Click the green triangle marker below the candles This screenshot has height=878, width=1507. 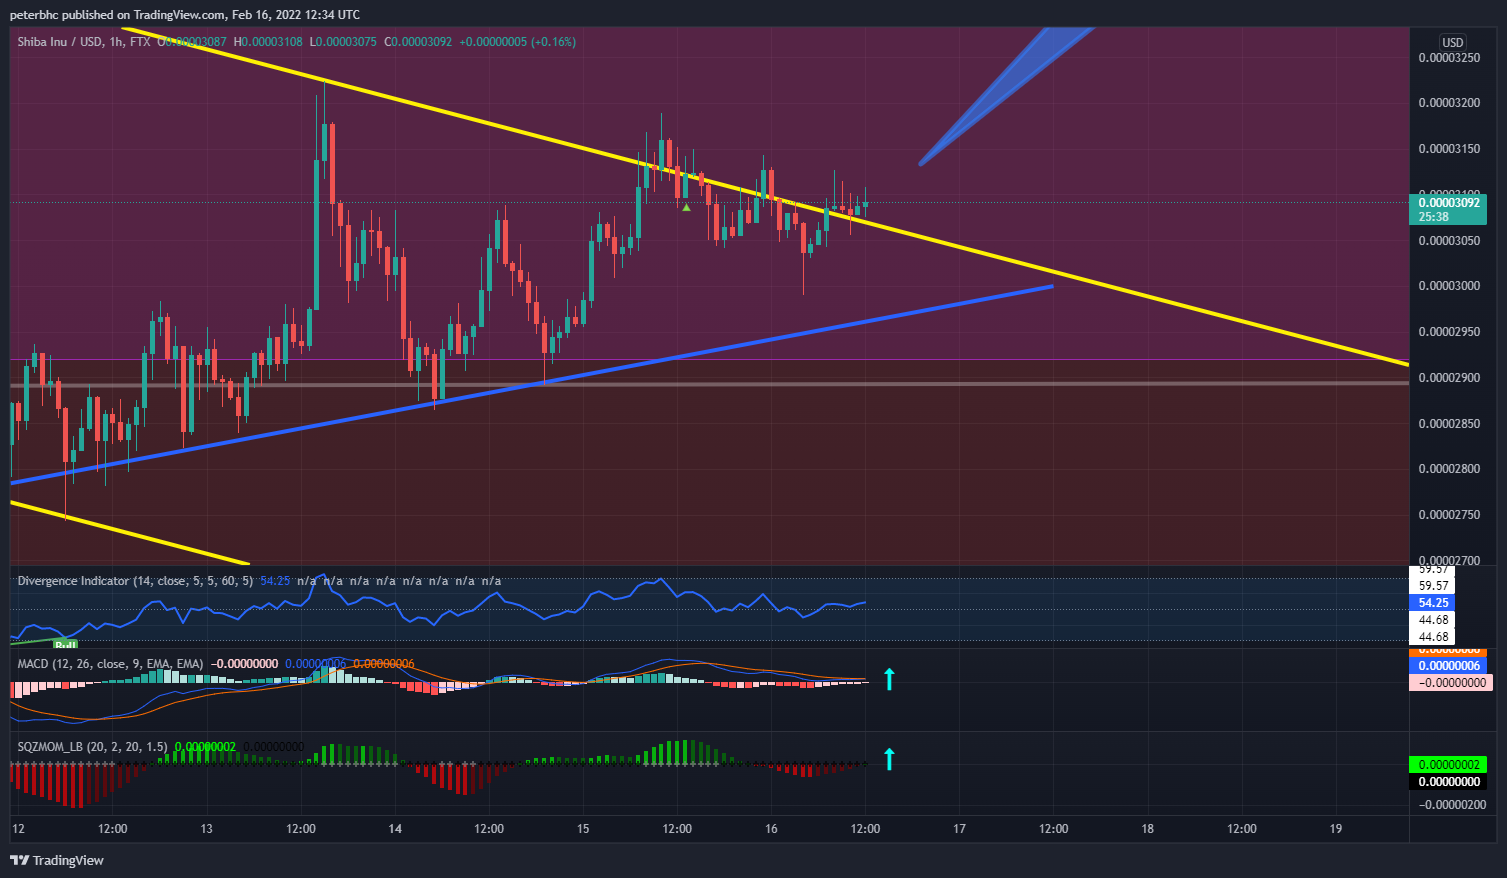coord(686,207)
